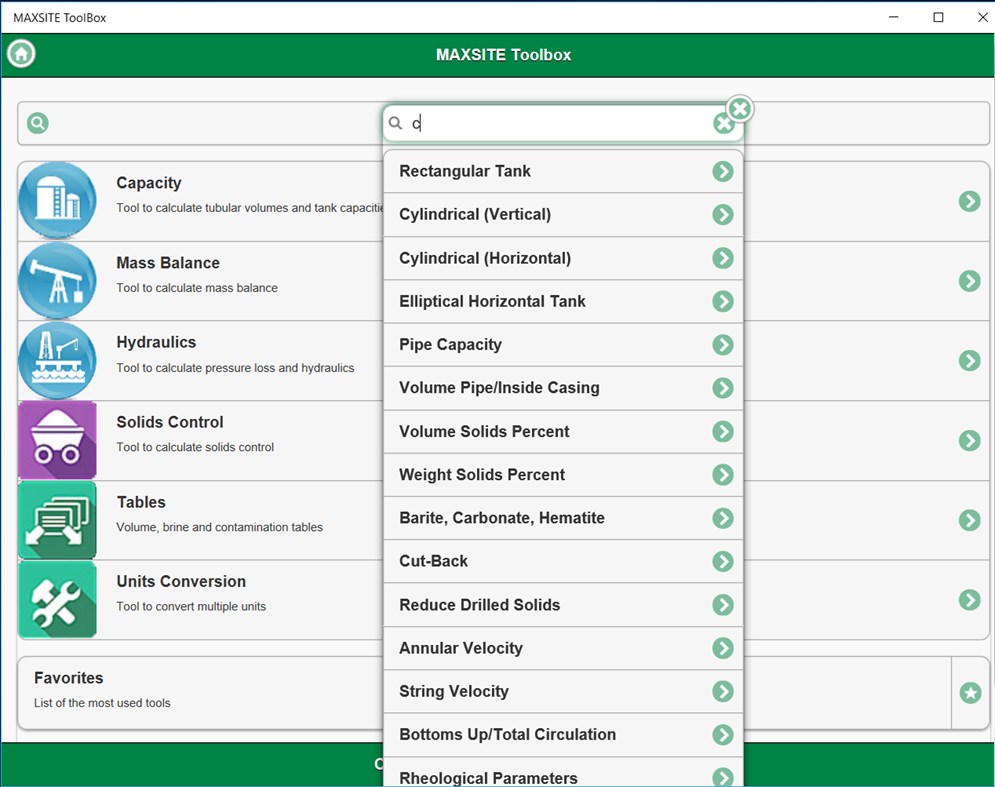Click the green search magnifier icon
This screenshot has width=995, height=787.
click(x=37, y=122)
